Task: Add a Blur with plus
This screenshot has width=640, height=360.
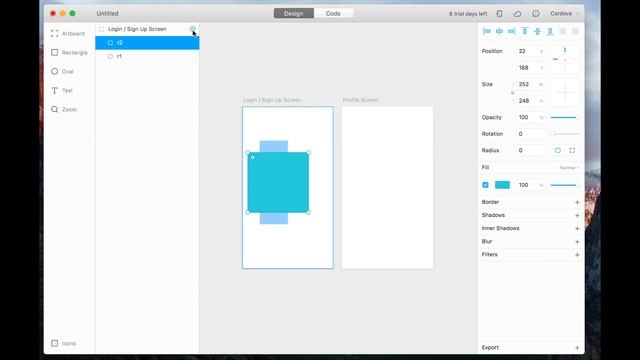Action: point(577,241)
